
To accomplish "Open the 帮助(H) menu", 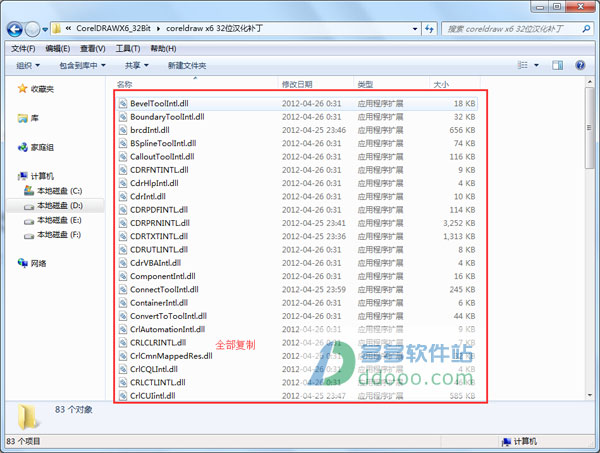I will coord(163,49).
